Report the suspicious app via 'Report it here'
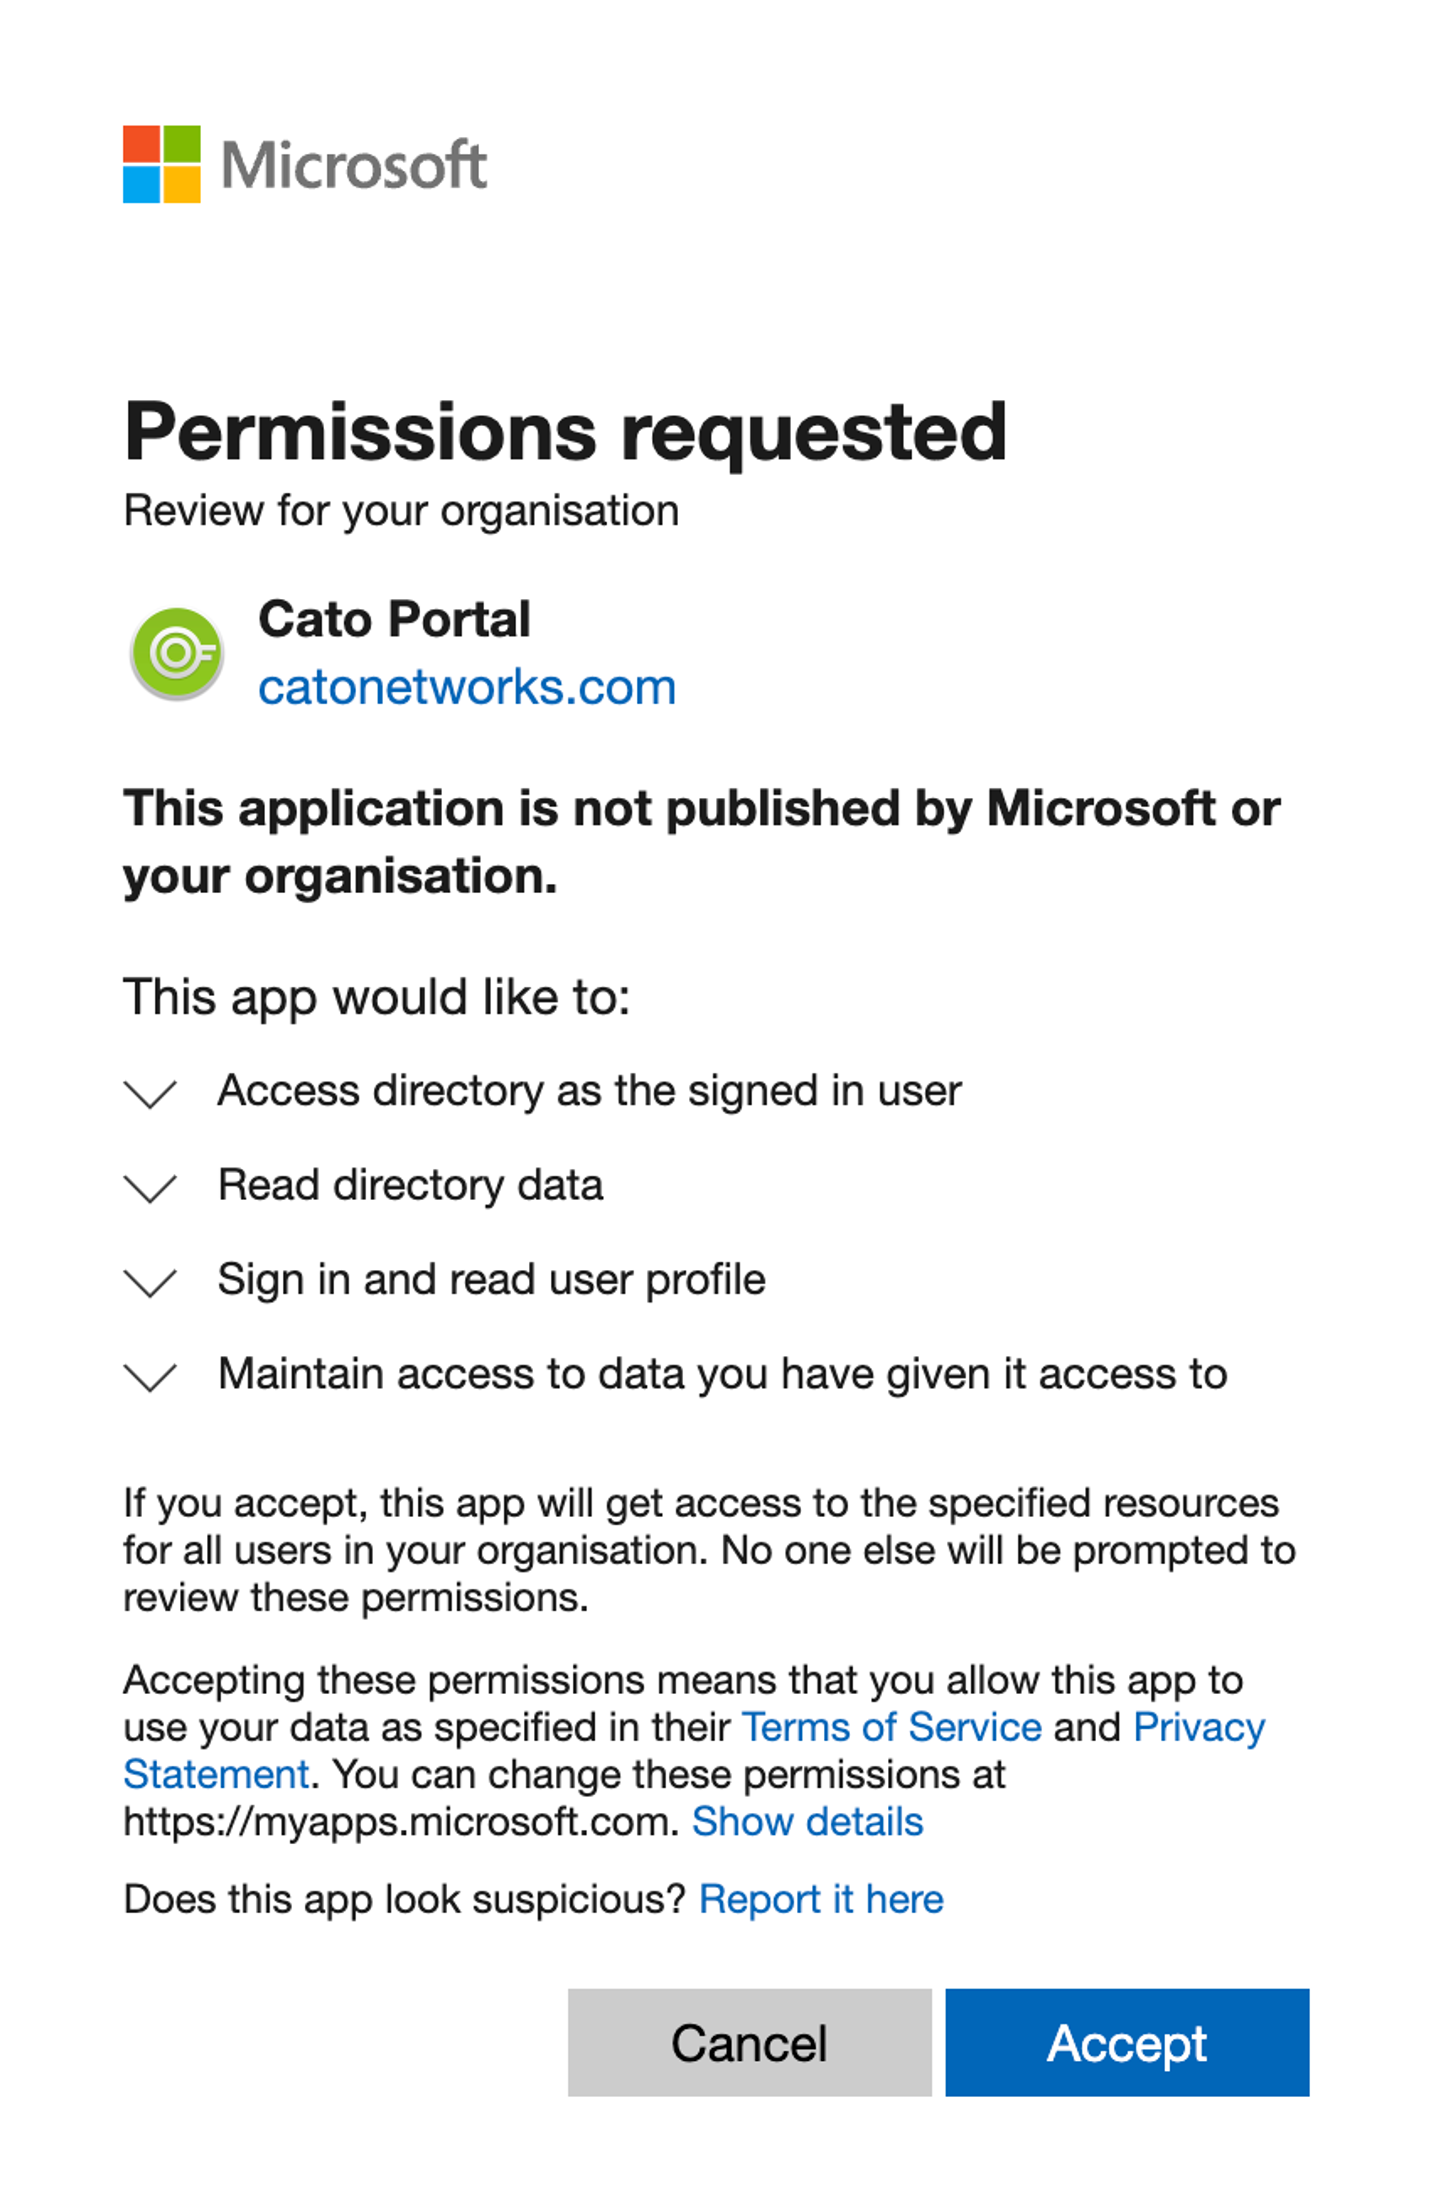Image resolution: width=1448 pixels, height=2200 pixels. coord(821,1898)
